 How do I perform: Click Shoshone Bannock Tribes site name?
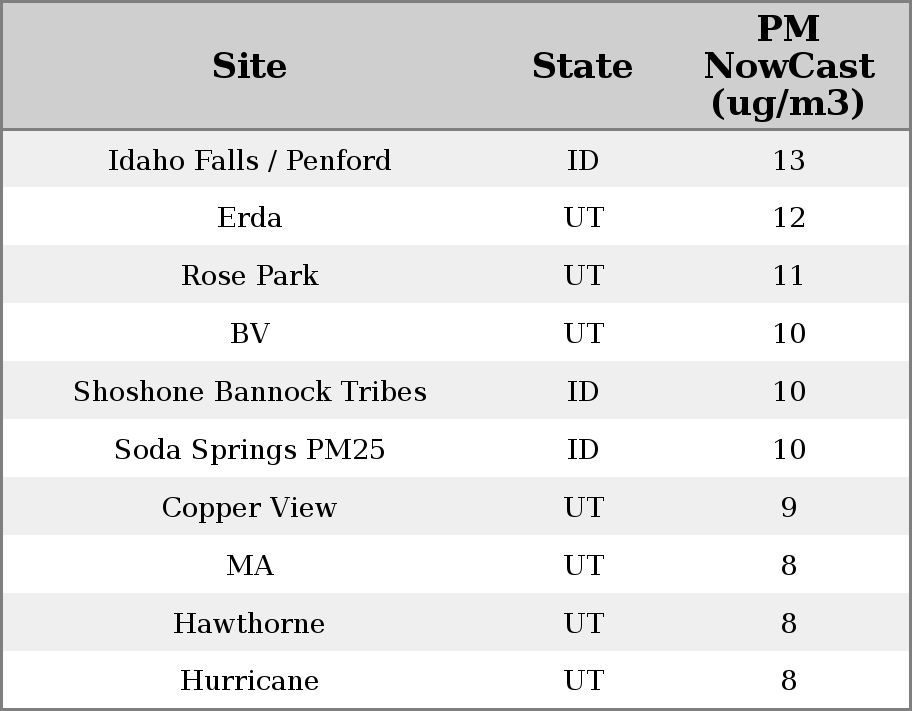pyautogui.click(x=249, y=392)
